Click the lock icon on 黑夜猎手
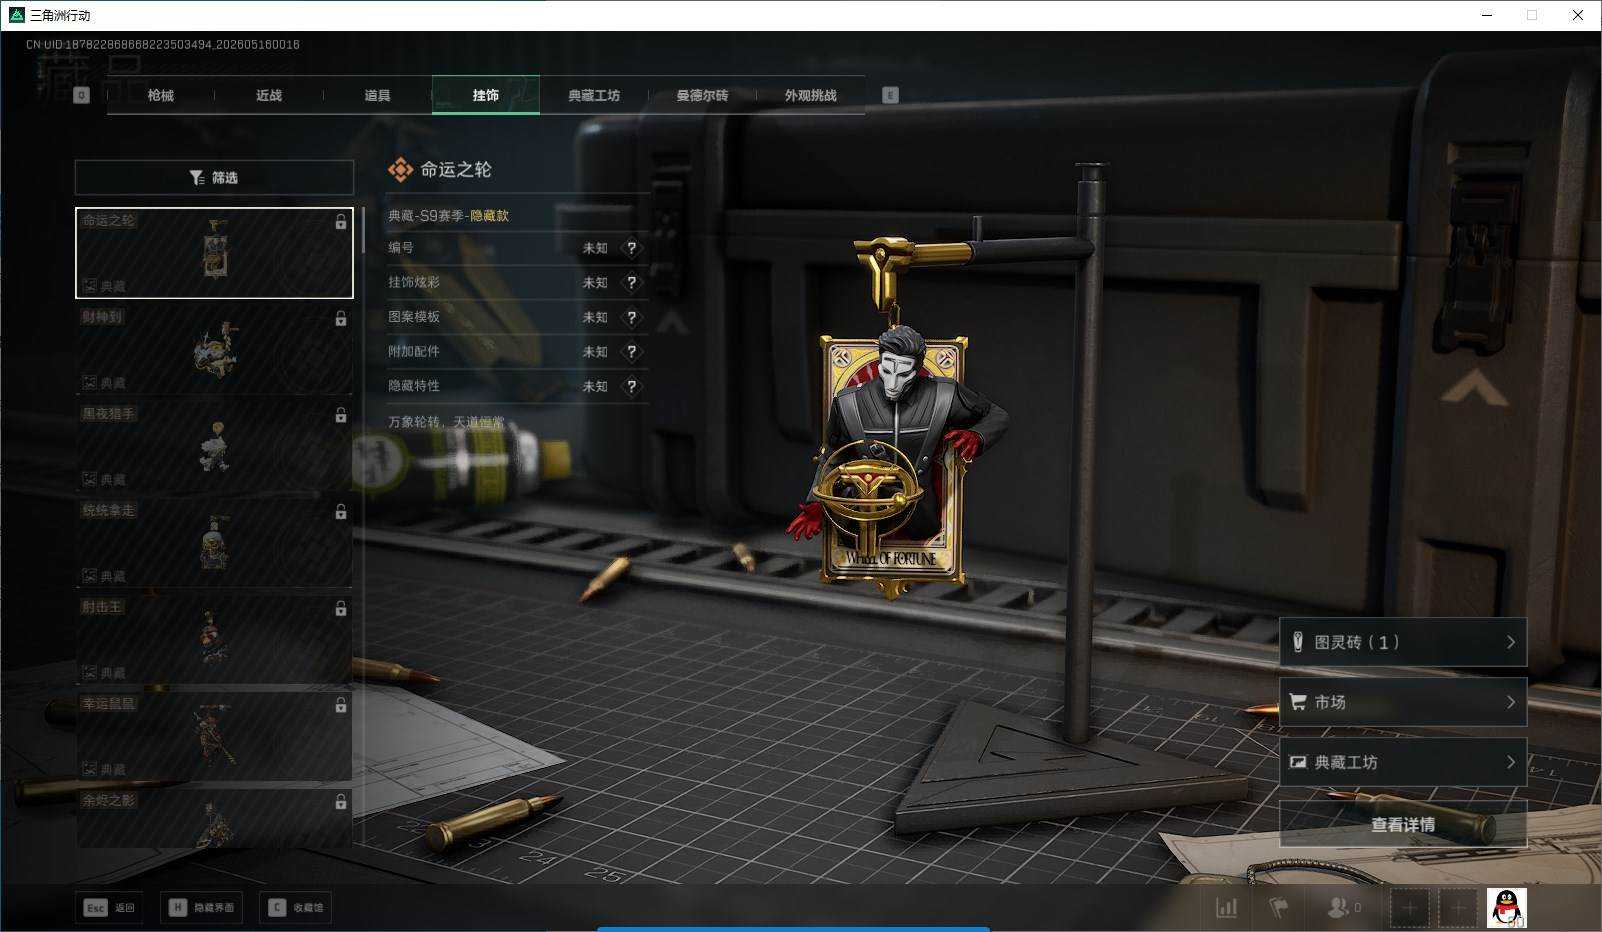The width and height of the screenshot is (1602, 932). (341, 415)
